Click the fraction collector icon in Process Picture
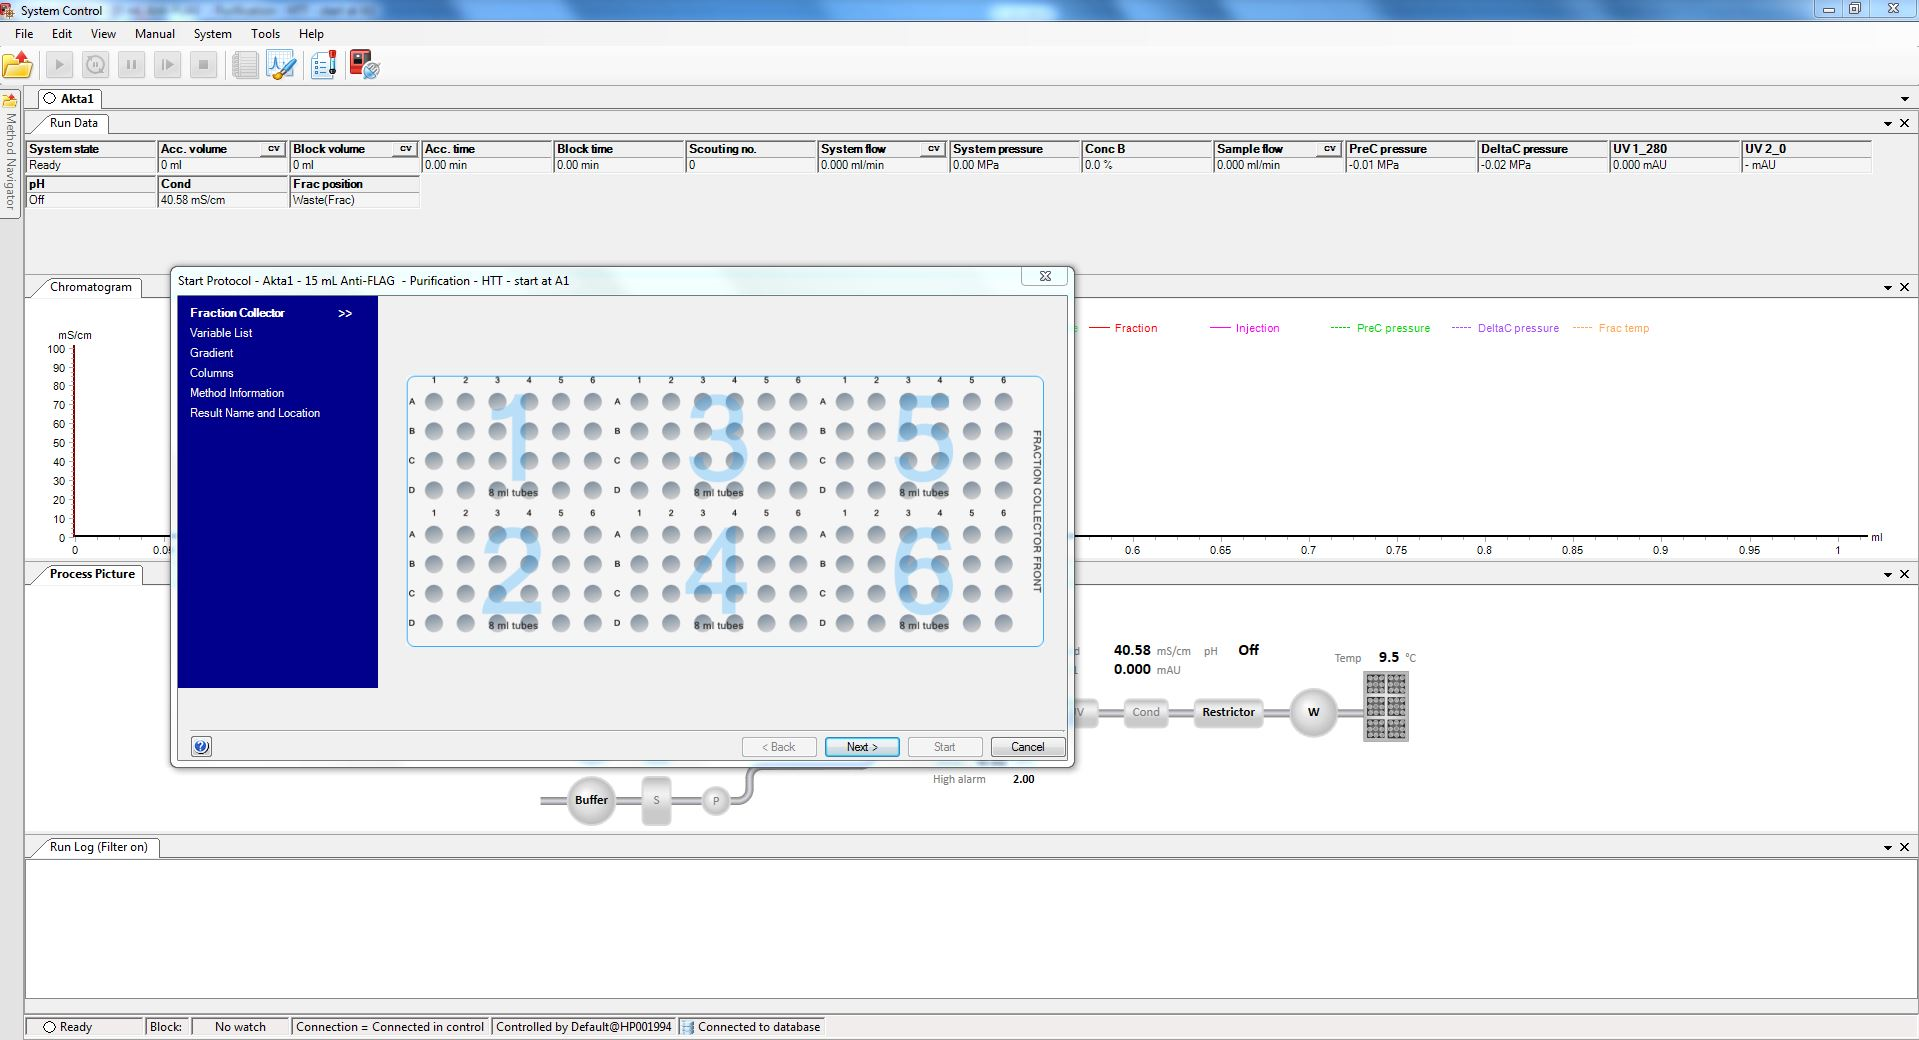Screen dimensions: 1919x1040 pyautogui.click(x=1386, y=706)
